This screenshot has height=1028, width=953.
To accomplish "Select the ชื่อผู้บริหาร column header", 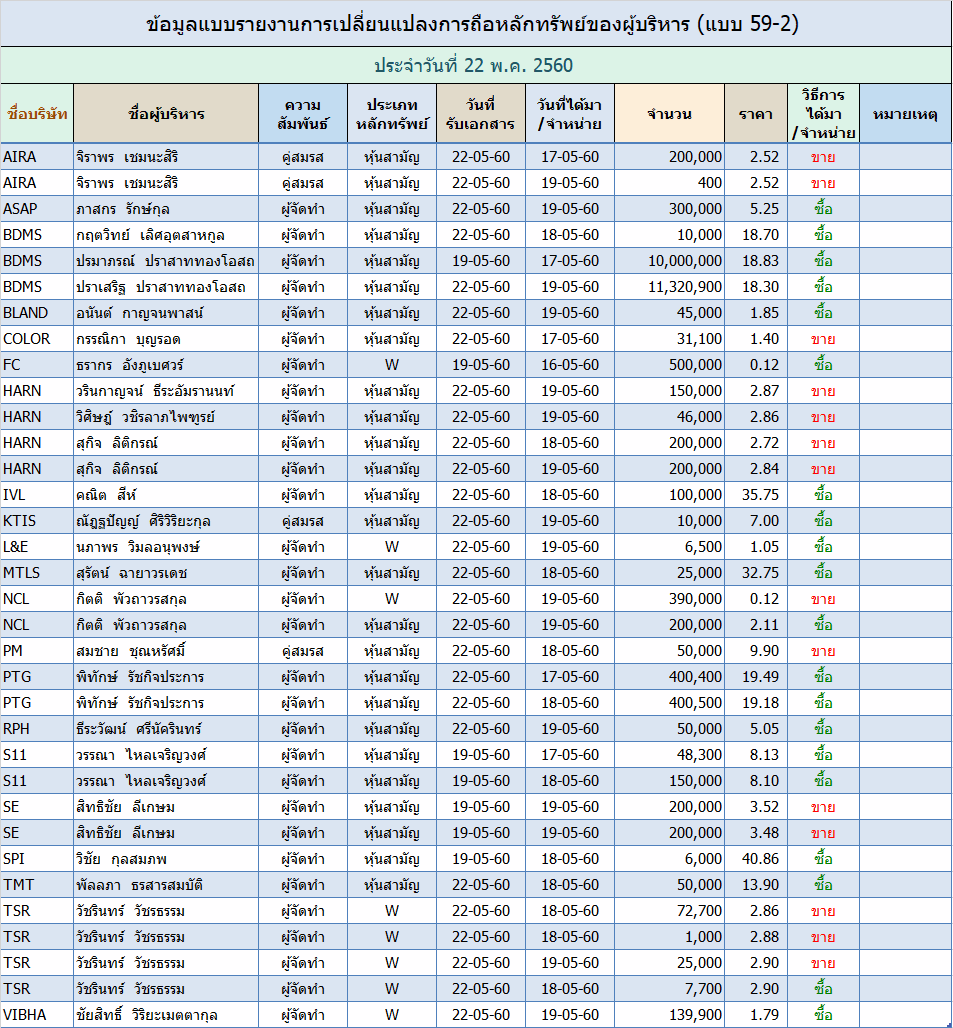I will pos(166,114).
